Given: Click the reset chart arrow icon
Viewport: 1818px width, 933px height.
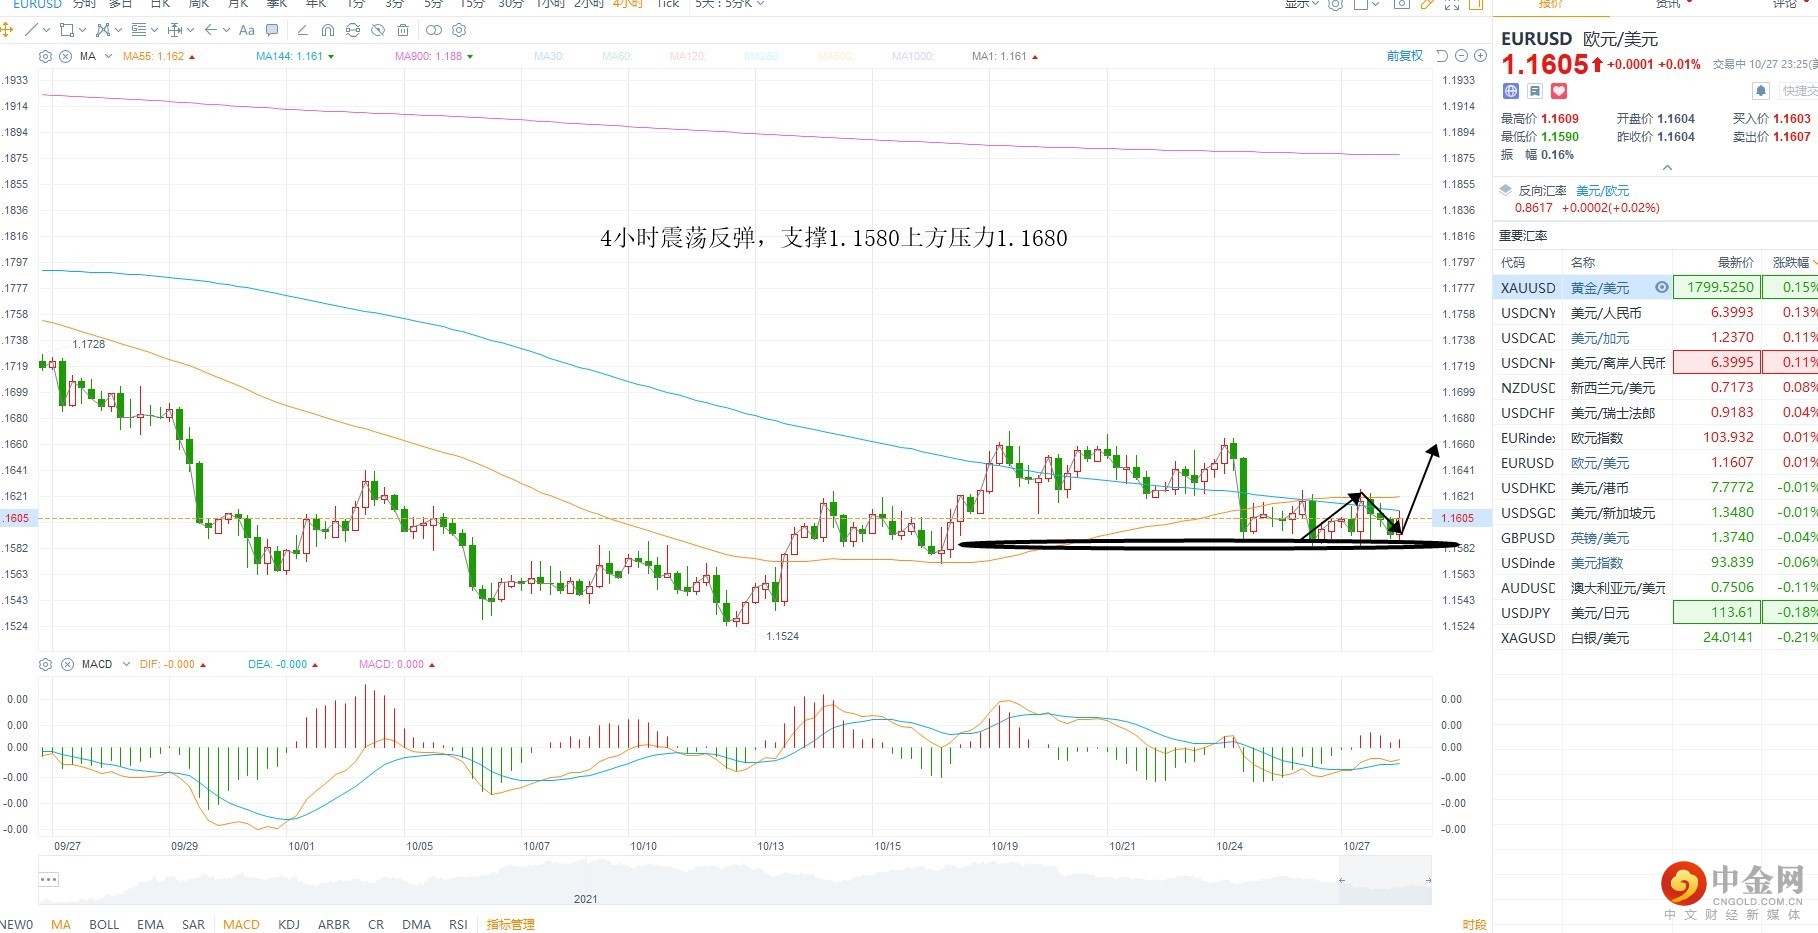Looking at the screenshot, I should pos(1442,56).
